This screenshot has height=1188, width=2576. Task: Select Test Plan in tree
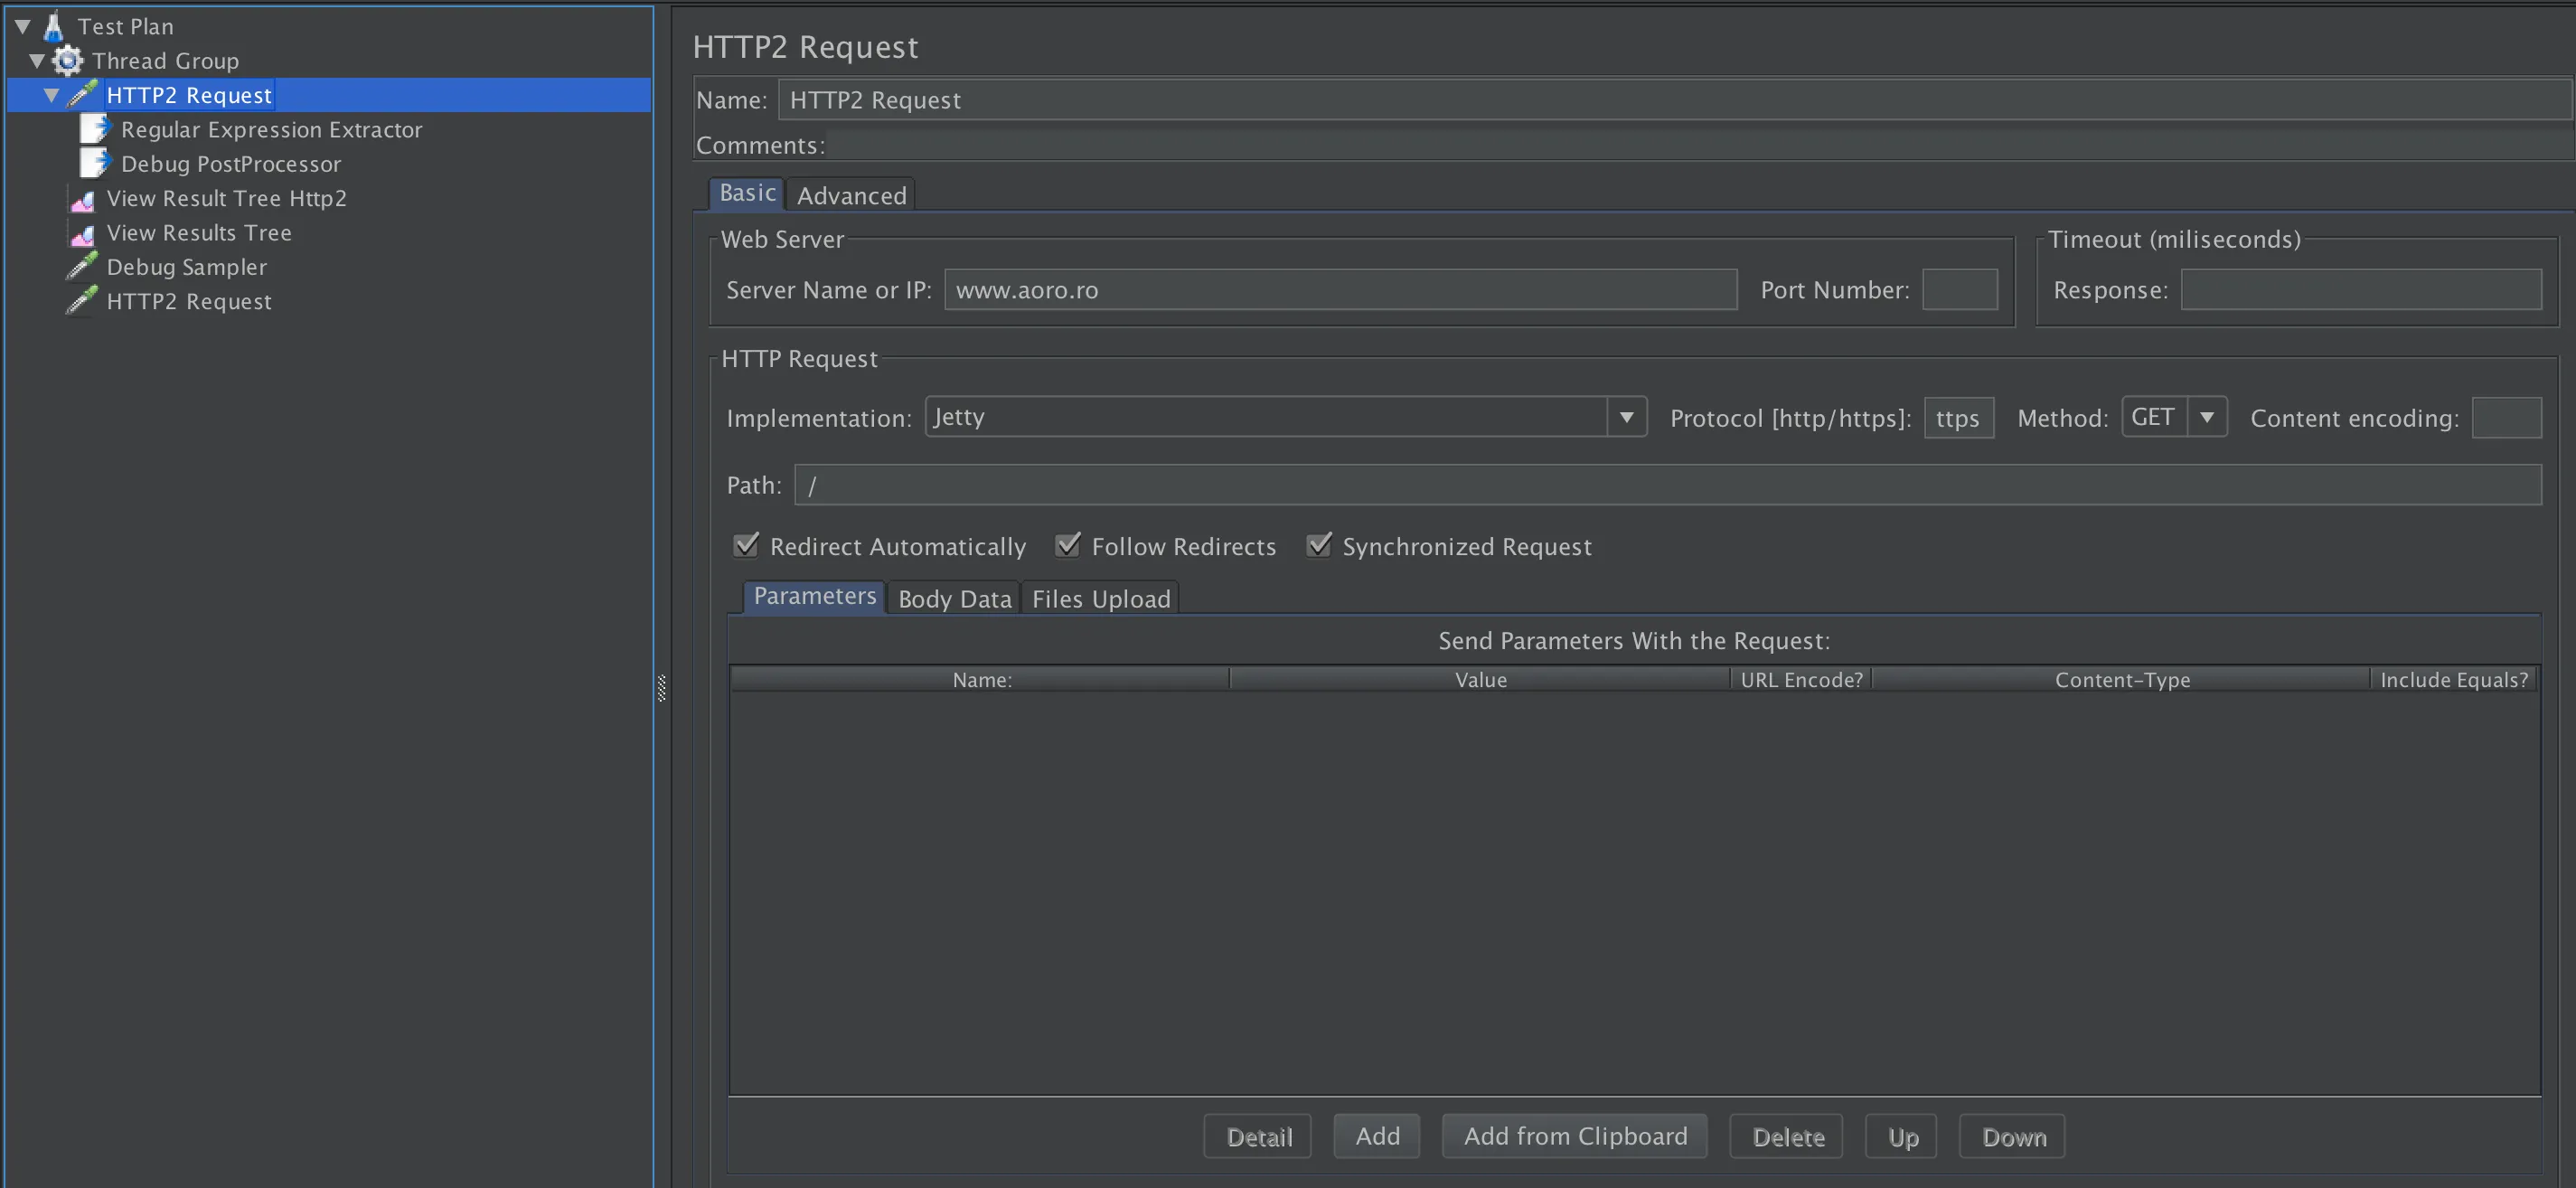pyautogui.click(x=126, y=27)
